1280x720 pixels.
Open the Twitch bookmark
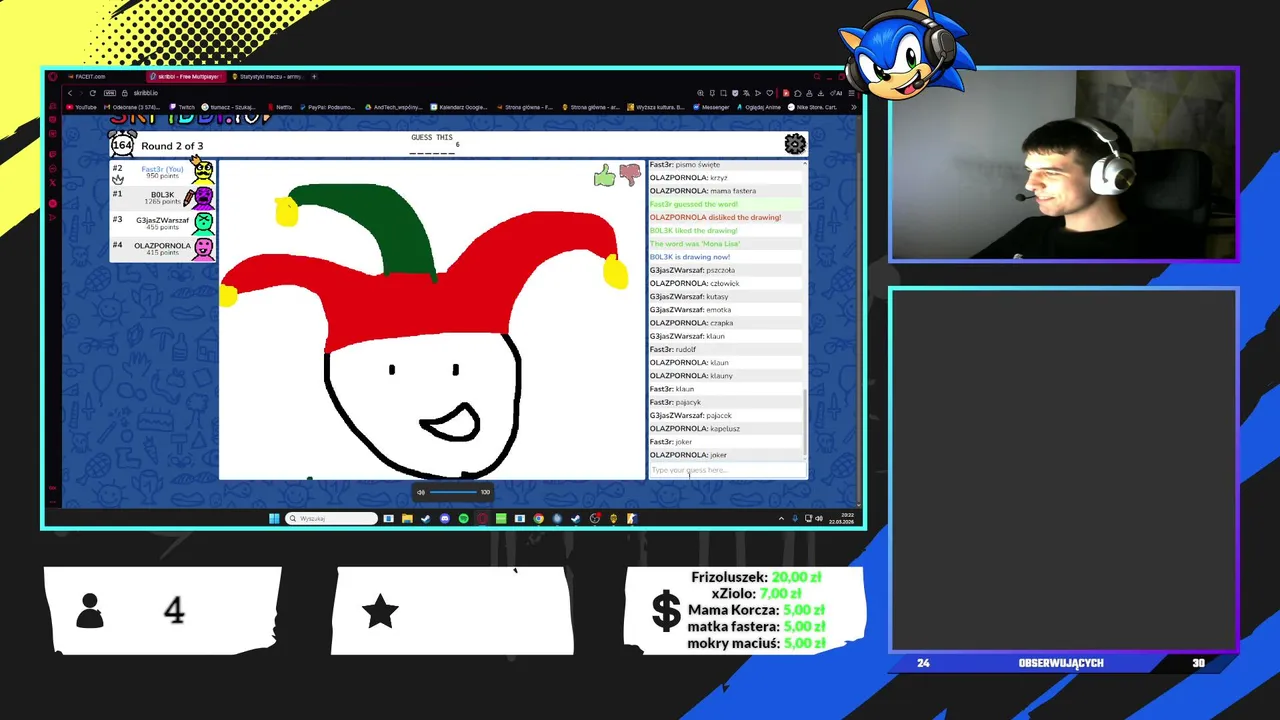click(182, 107)
